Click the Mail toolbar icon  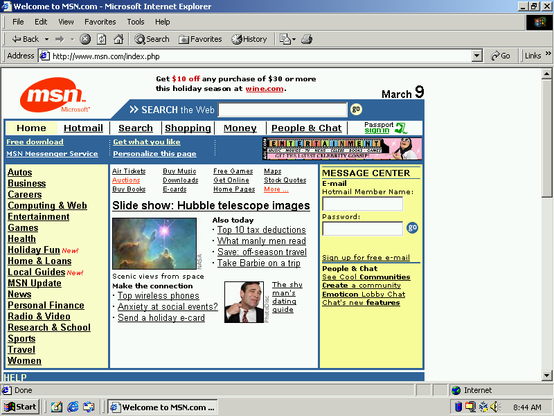284,39
